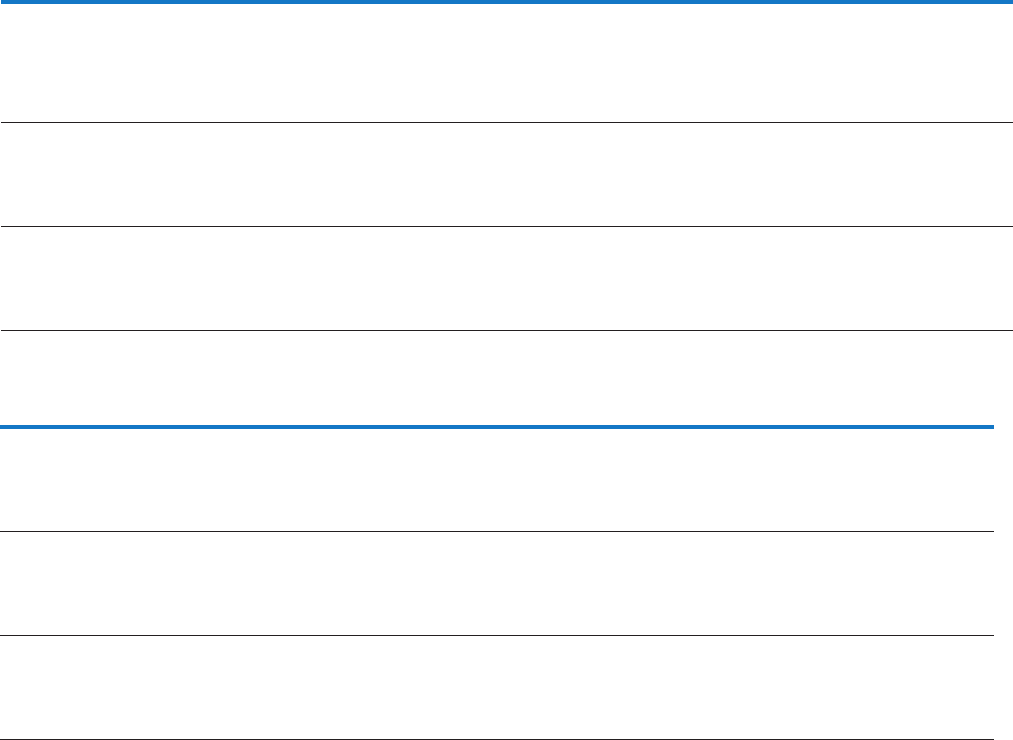Image resolution: width=1013 pixels, height=740 pixels.
Task: Click the first empty row of lower table
Action: [x=497, y=480]
